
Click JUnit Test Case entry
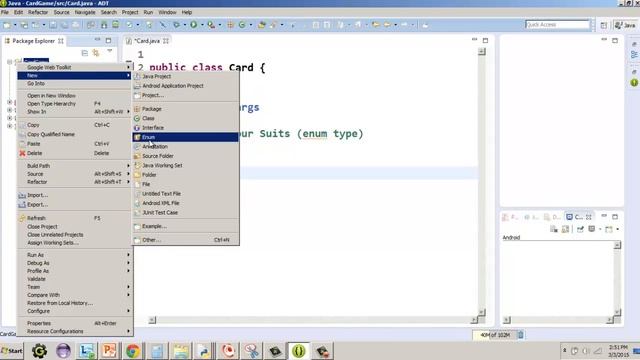[185, 212]
